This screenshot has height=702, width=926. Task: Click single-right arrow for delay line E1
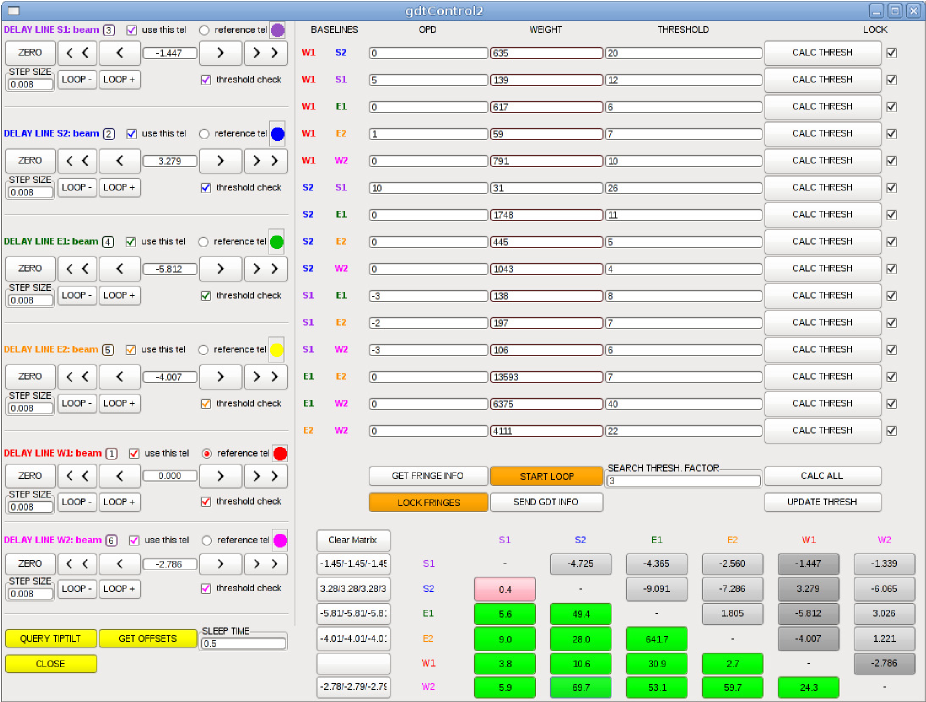[x=220, y=269]
